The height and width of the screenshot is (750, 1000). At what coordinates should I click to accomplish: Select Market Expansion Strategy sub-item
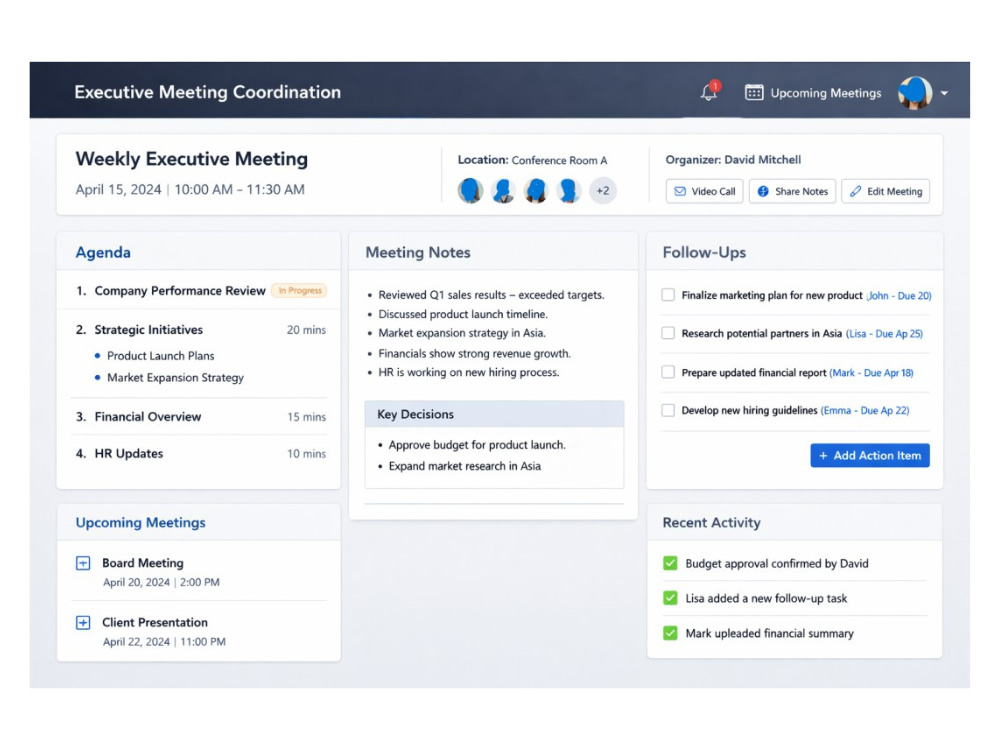pyautogui.click(x=175, y=378)
